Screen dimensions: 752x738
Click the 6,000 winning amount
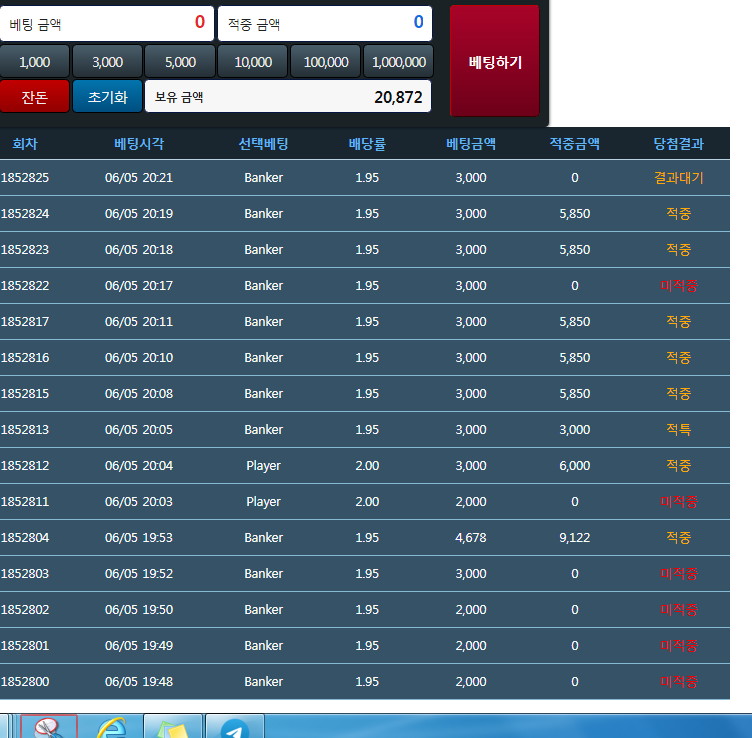point(575,466)
